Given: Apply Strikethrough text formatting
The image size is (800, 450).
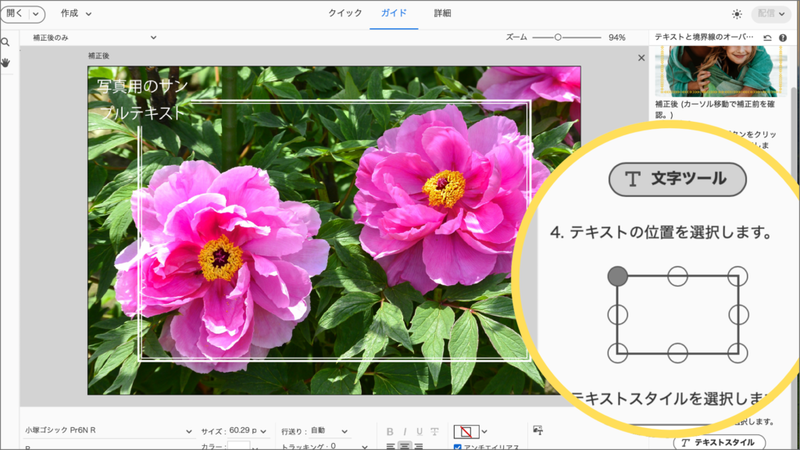Looking at the screenshot, I should point(435,432).
